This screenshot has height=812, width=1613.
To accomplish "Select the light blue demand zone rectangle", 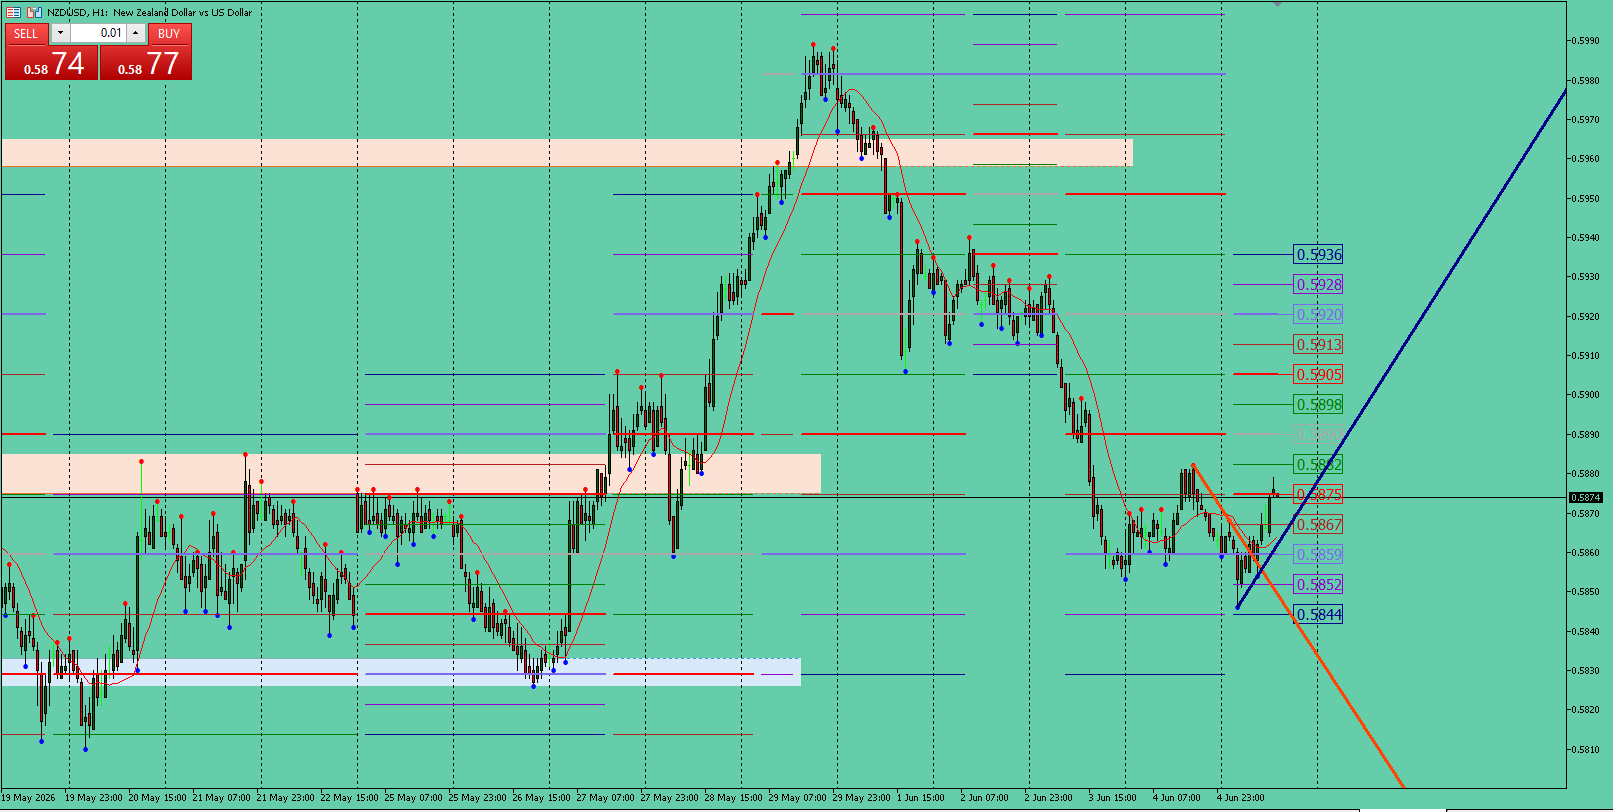I will click(400, 671).
